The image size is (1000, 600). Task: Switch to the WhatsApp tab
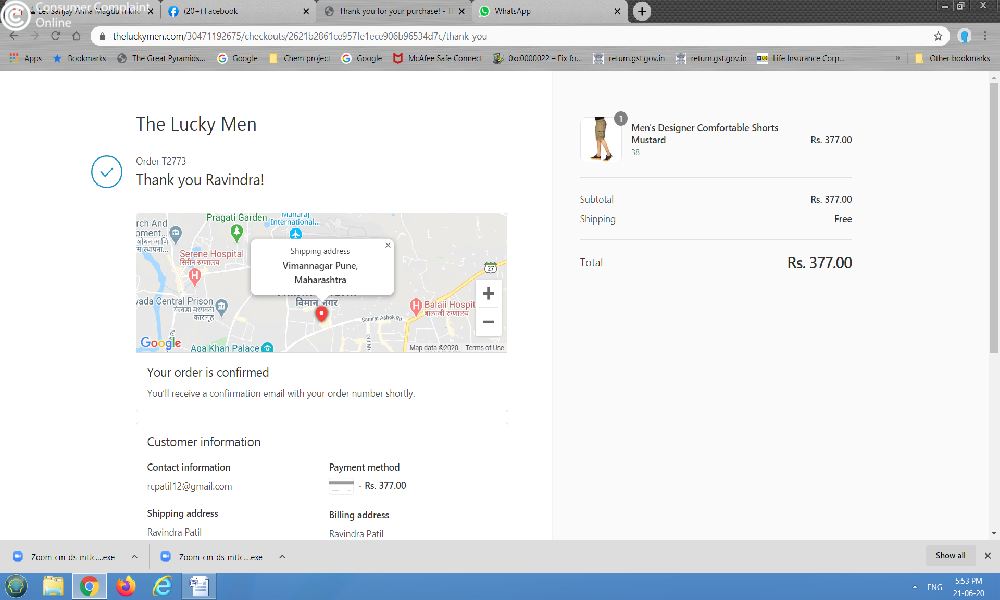pyautogui.click(x=548, y=11)
